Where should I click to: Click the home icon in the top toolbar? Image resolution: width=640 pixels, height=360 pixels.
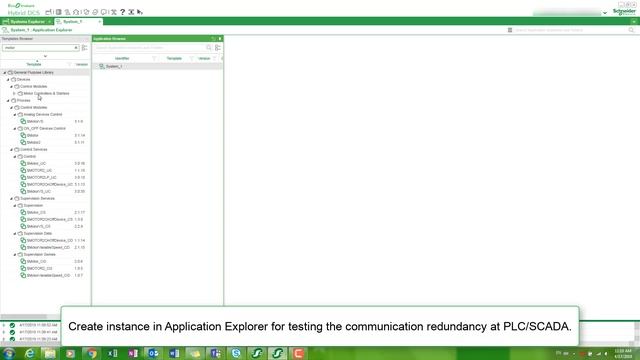tap(76, 12)
